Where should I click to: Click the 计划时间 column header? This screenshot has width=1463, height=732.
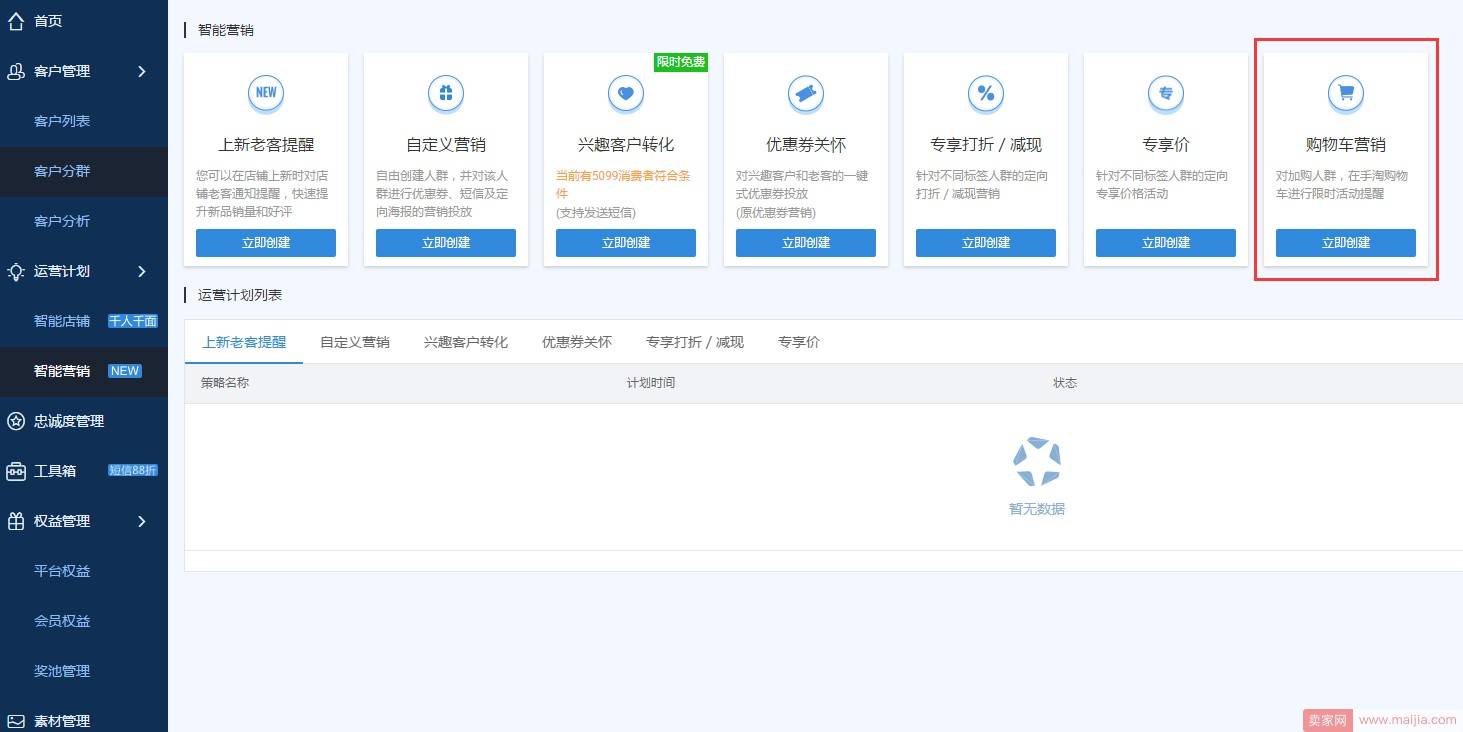[651, 383]
